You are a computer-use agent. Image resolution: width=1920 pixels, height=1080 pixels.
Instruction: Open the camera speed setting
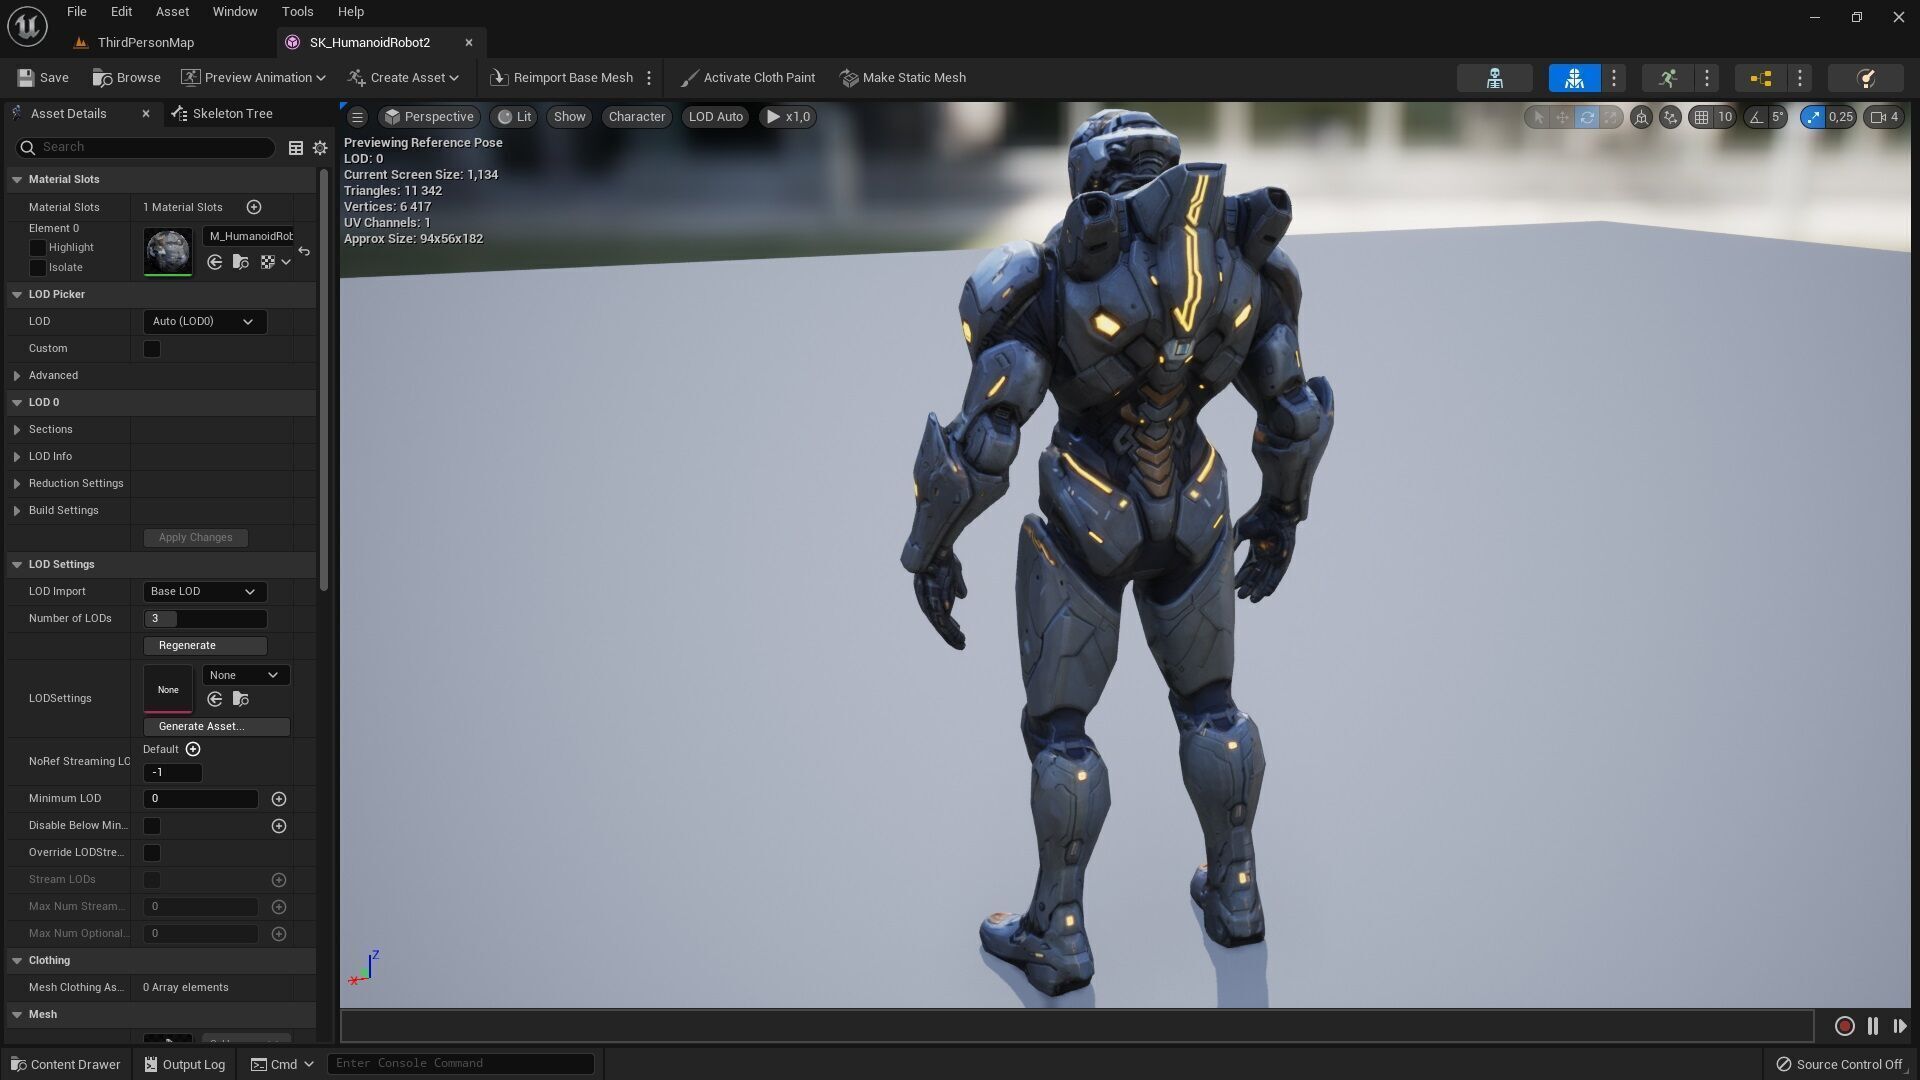click(1884, 117)
